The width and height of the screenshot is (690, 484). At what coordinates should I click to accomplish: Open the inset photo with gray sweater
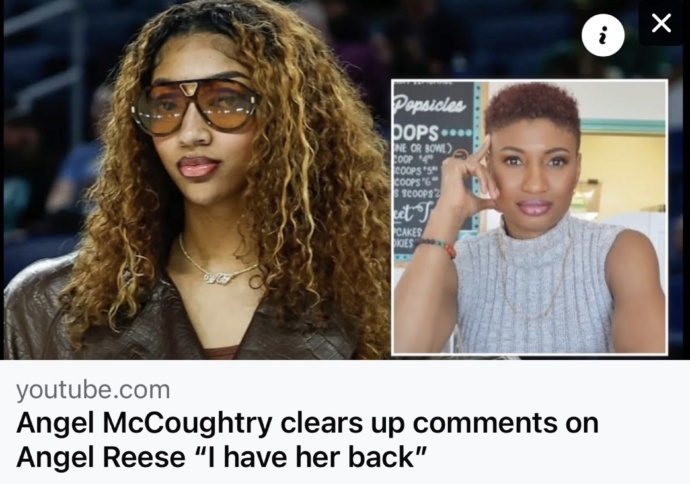click(x=529, y=216)
